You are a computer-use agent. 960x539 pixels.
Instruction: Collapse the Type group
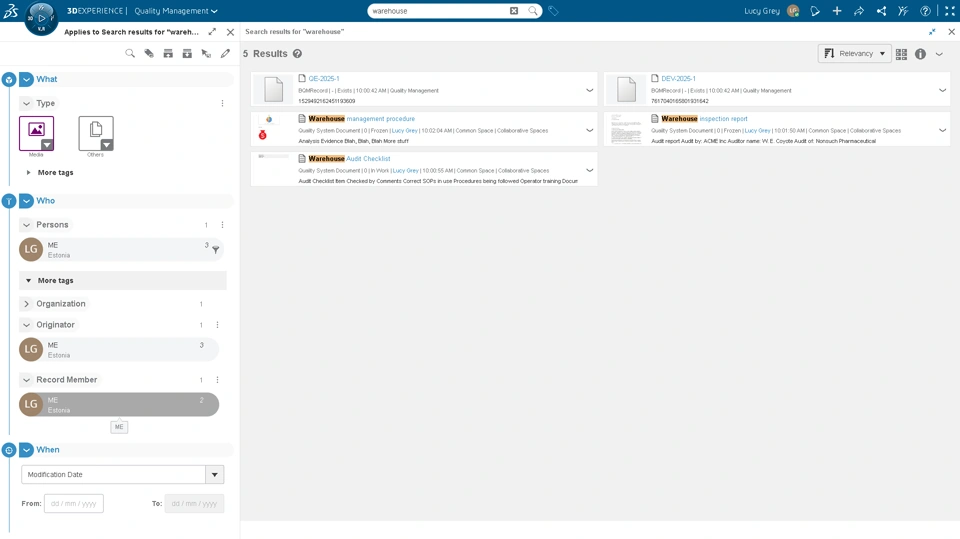click(26, 104)
